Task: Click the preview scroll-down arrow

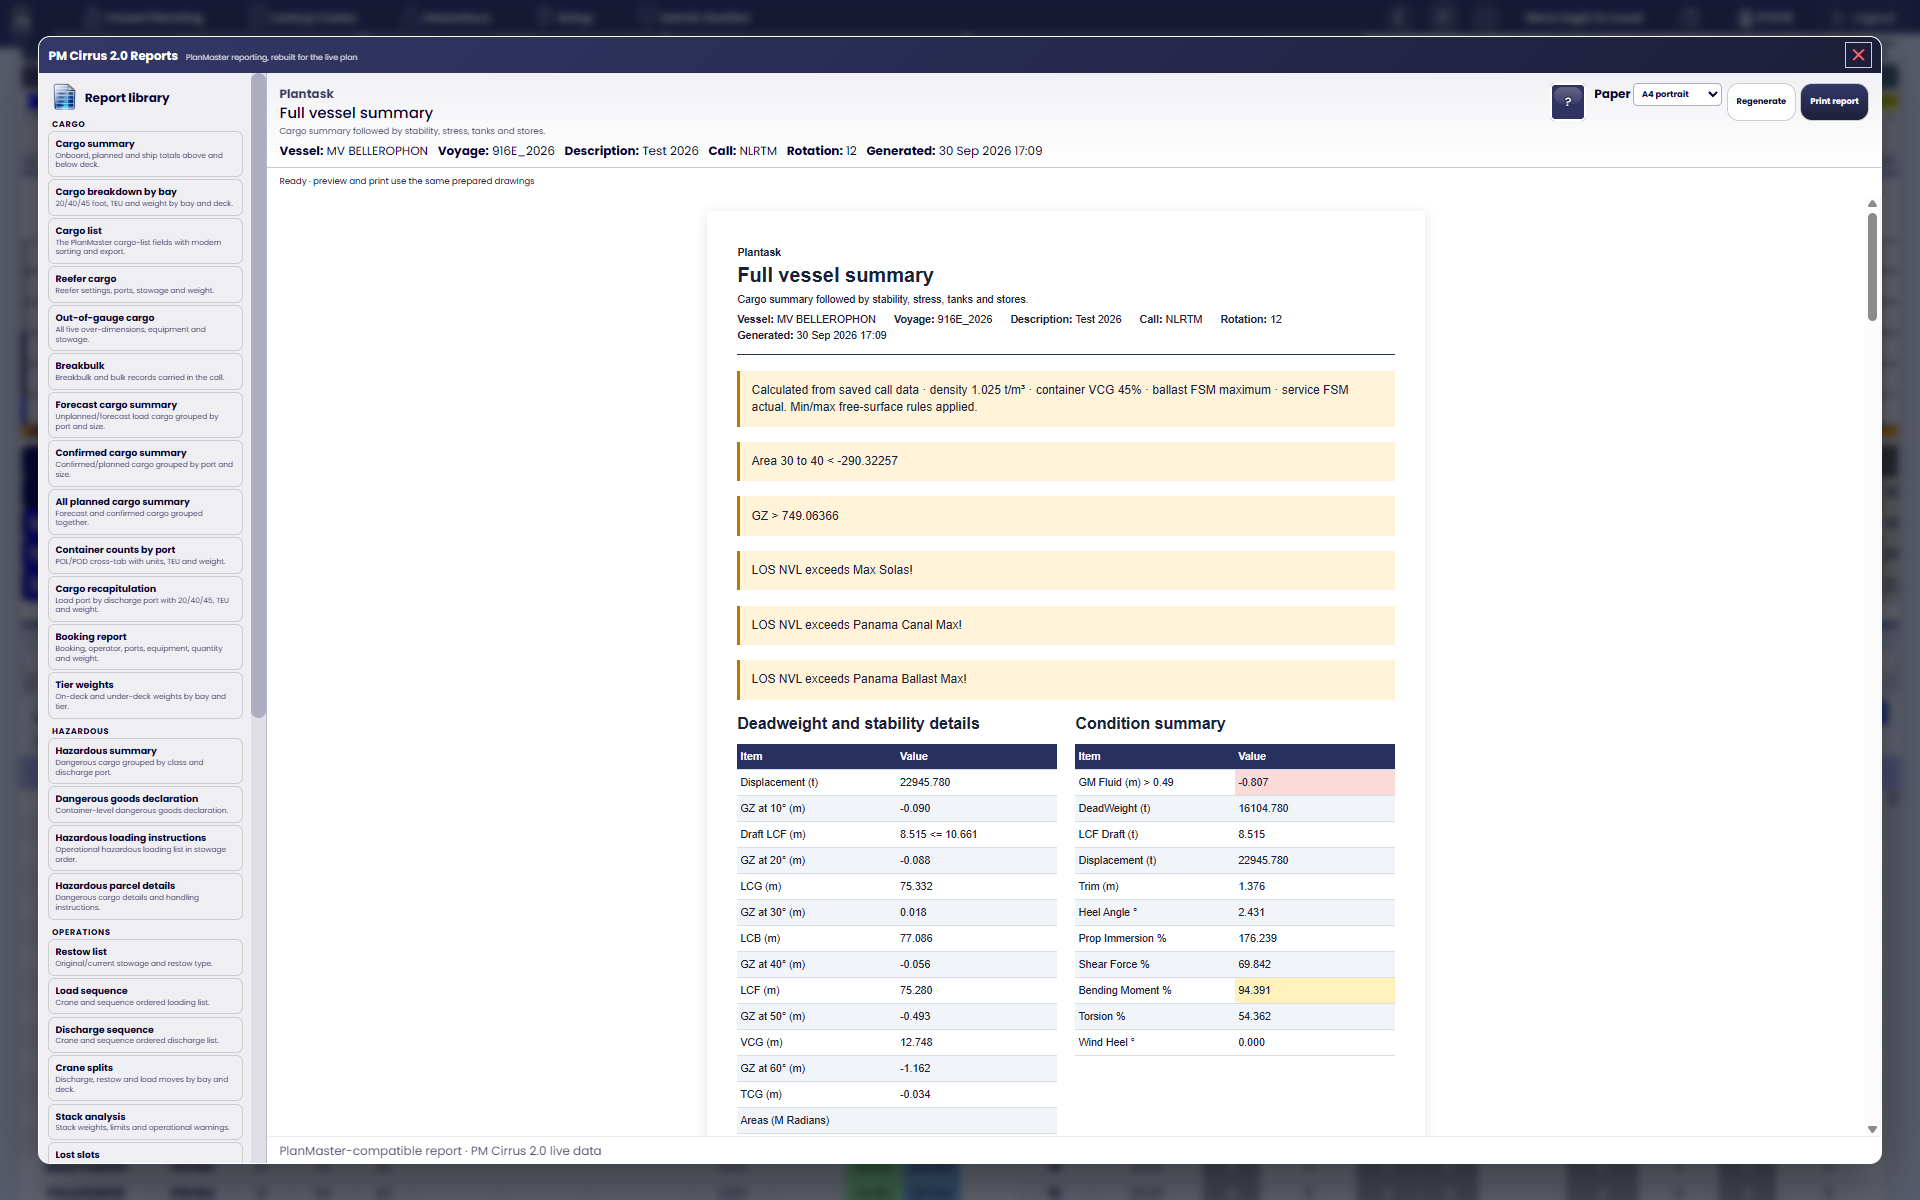Action: [1872, 1129]
